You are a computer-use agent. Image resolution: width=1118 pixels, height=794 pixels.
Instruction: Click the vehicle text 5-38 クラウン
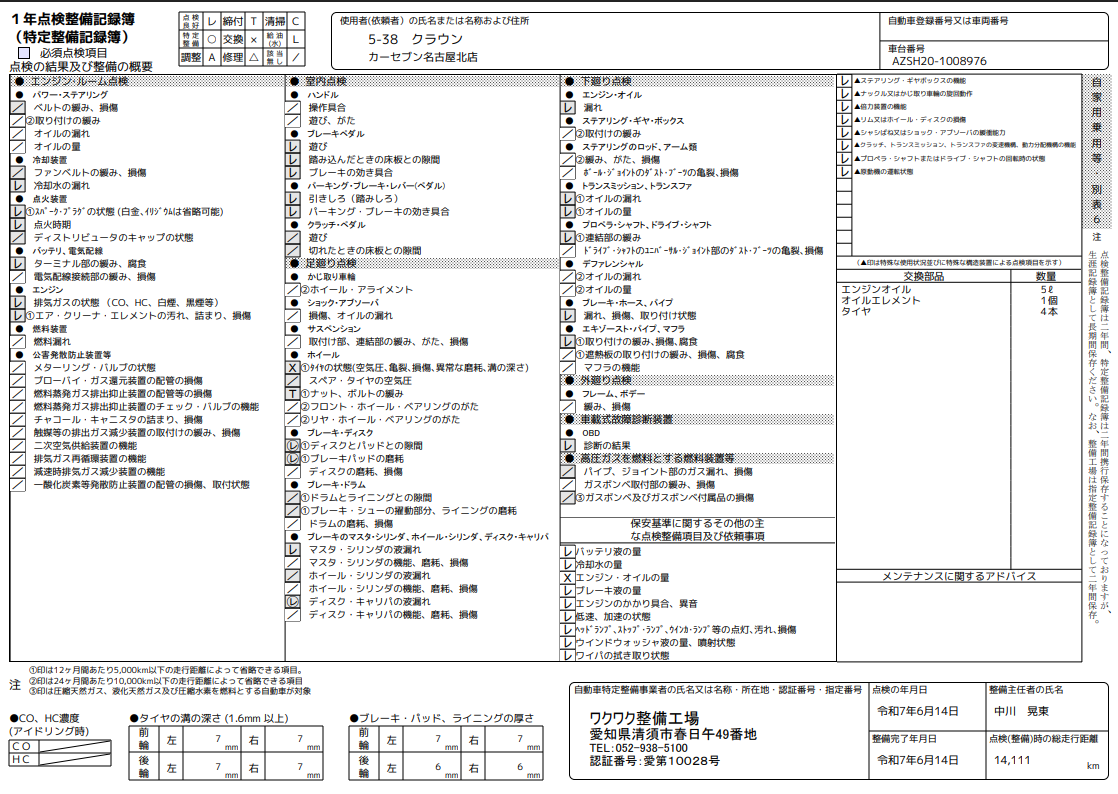pos(415,39)
